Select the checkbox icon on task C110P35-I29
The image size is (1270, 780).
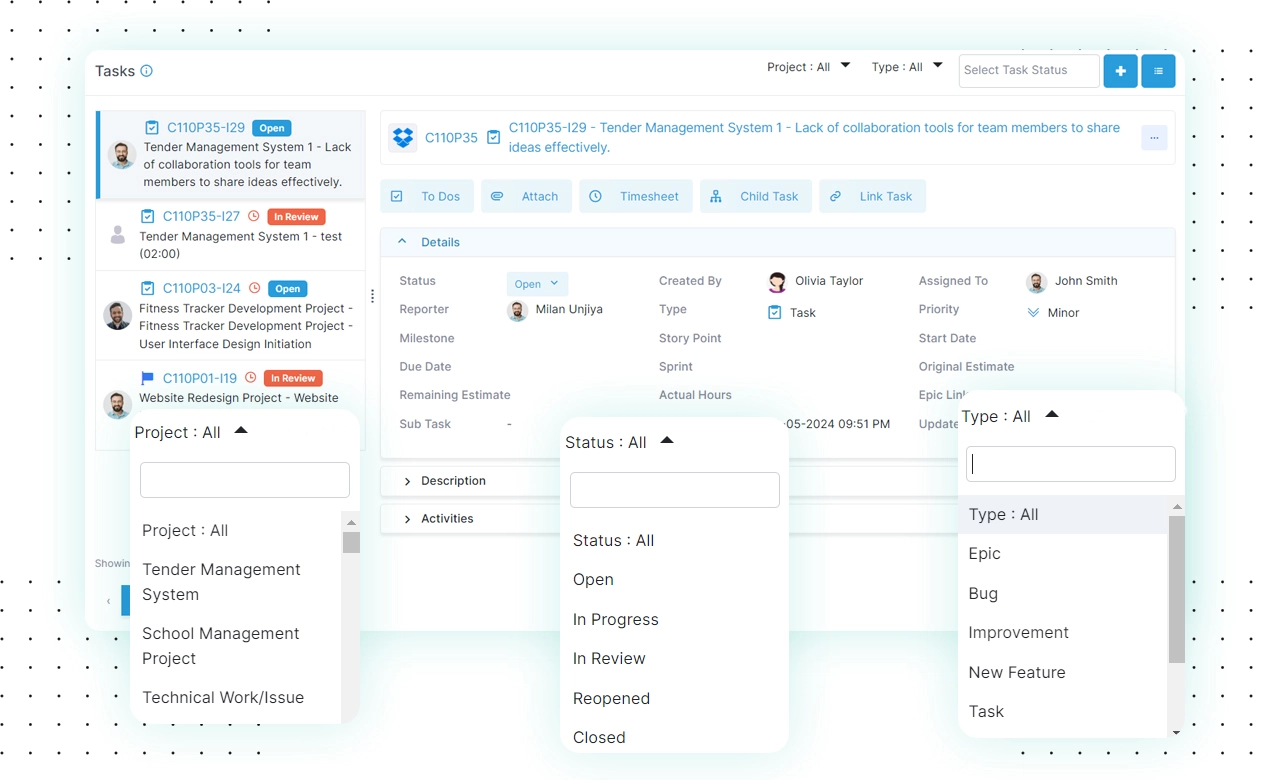pyautogui.click(x=152, y=127)
